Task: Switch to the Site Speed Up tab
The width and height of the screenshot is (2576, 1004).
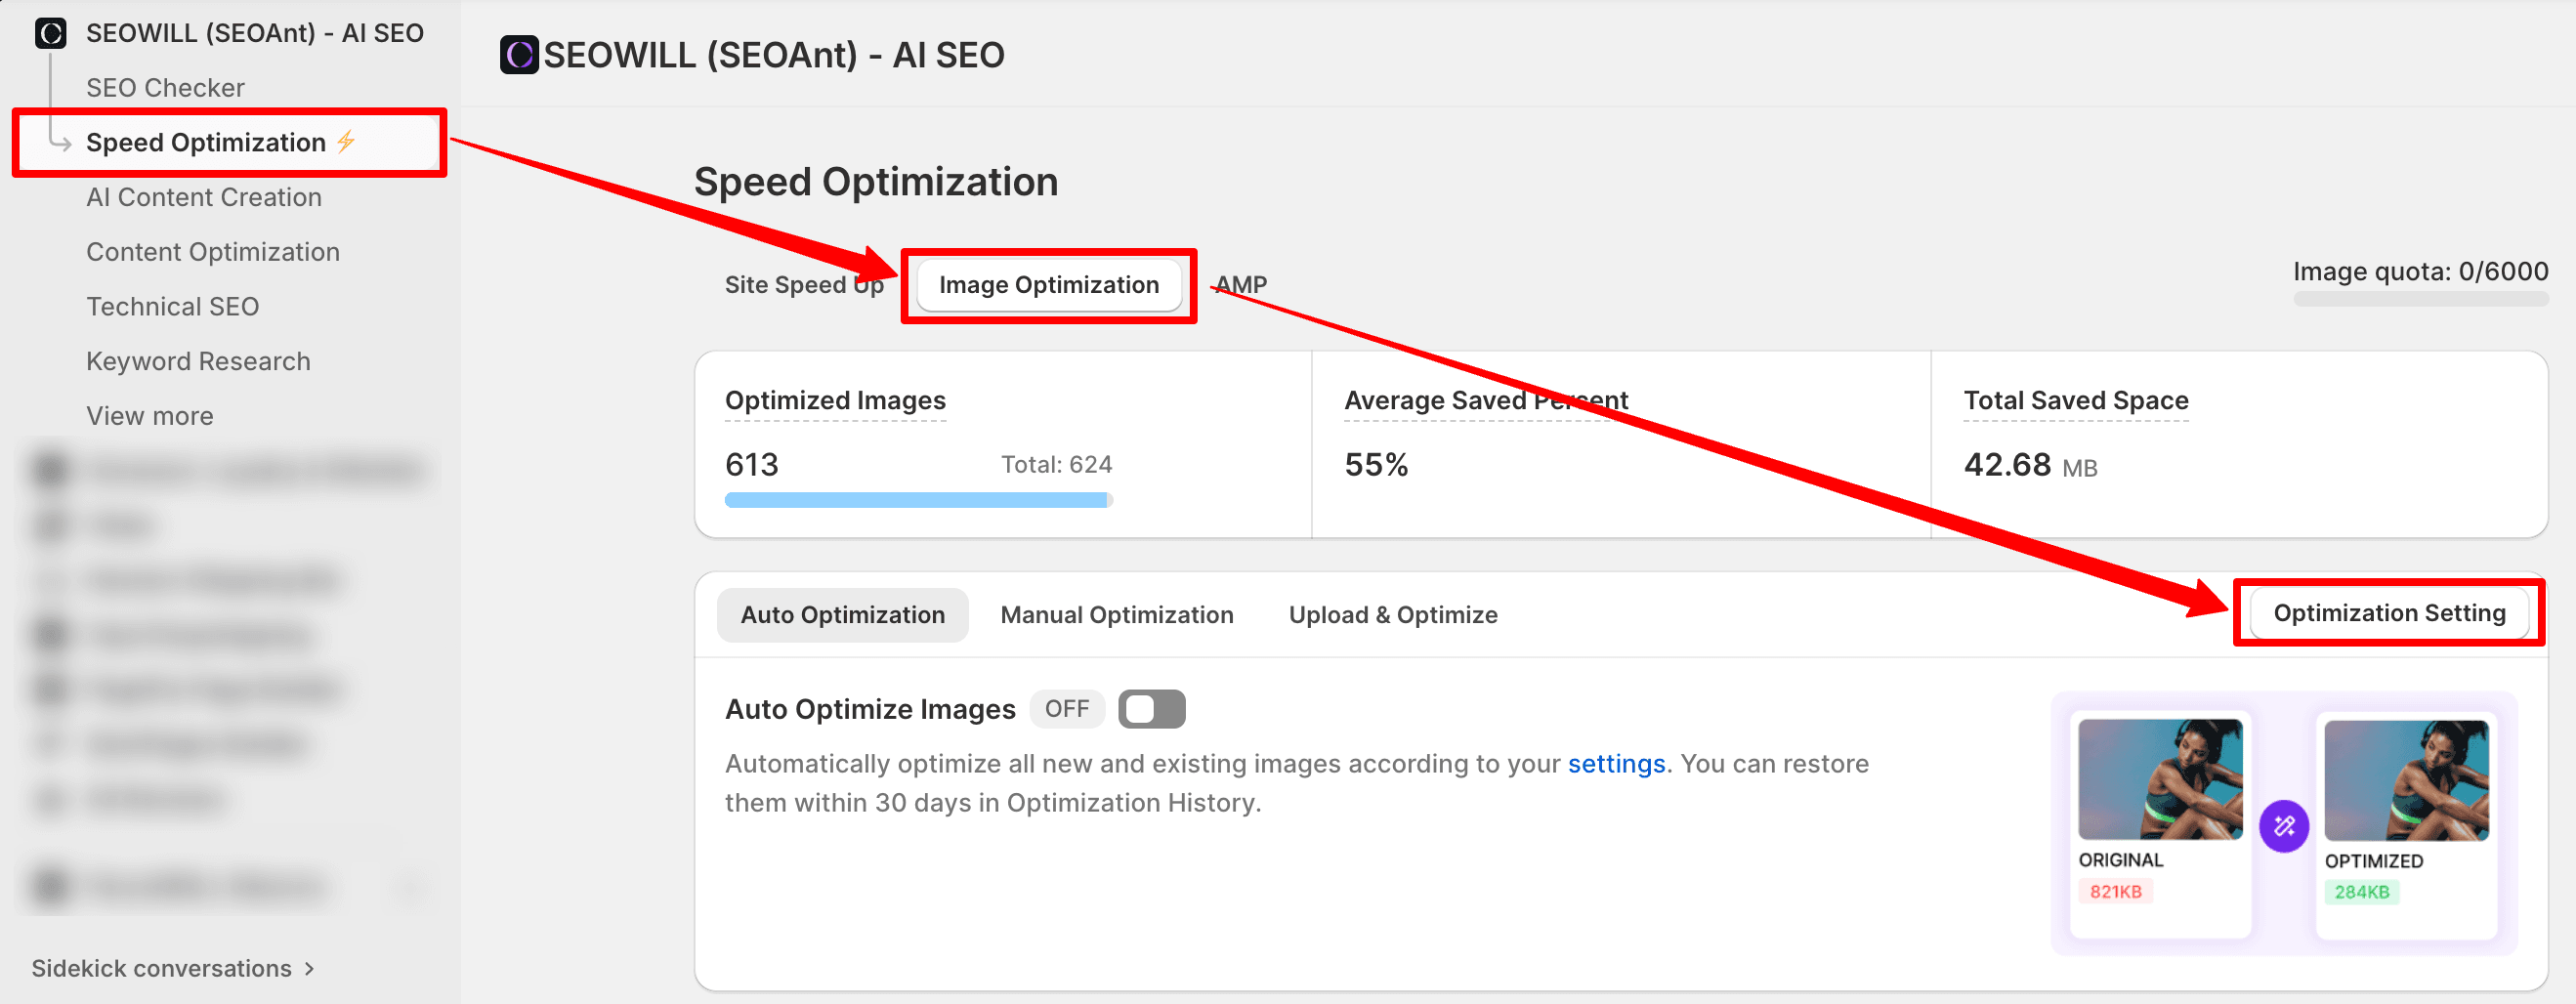Action: click(803, 285)
